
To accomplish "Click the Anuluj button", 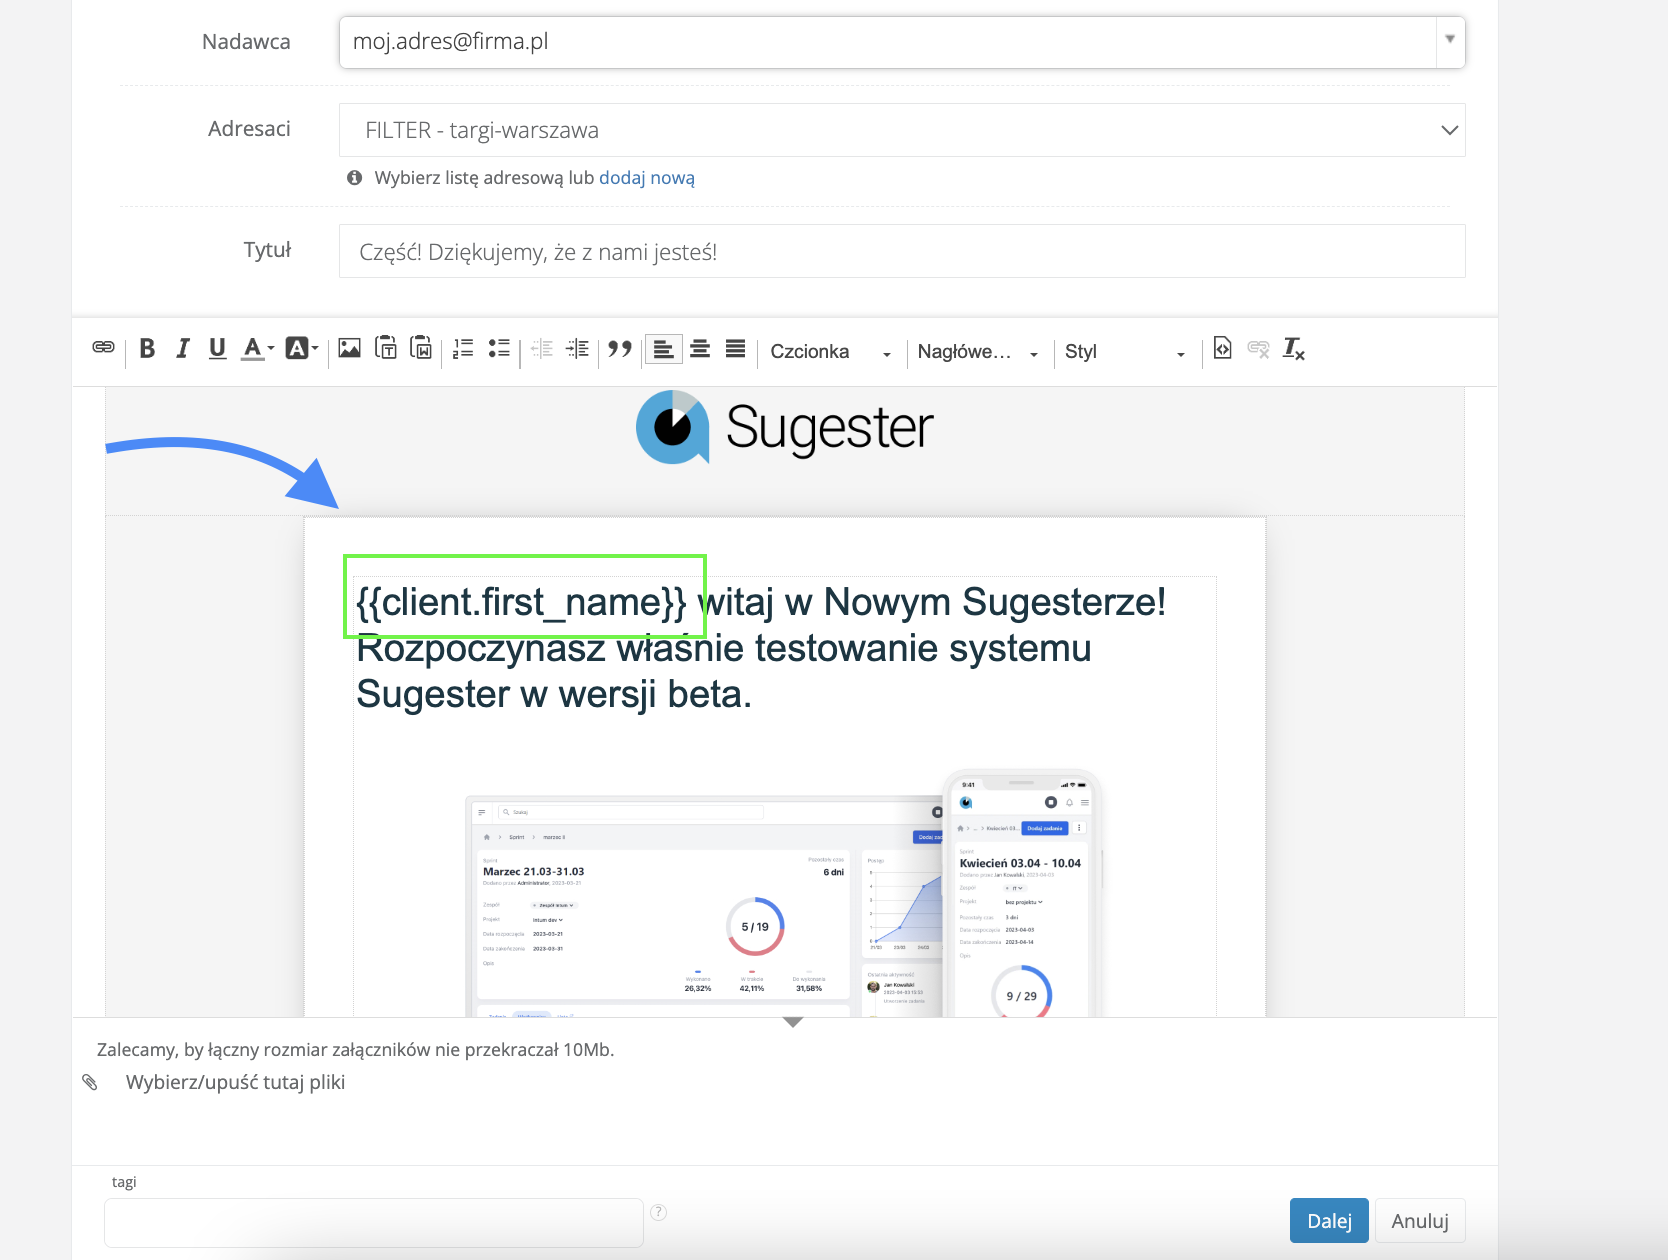I will pos(1420,1220).
